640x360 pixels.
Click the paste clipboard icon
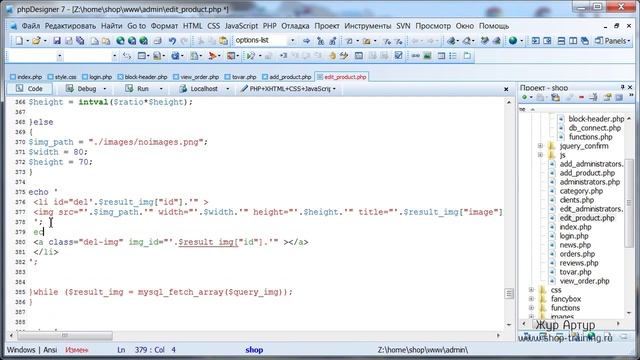click(223, 40)
